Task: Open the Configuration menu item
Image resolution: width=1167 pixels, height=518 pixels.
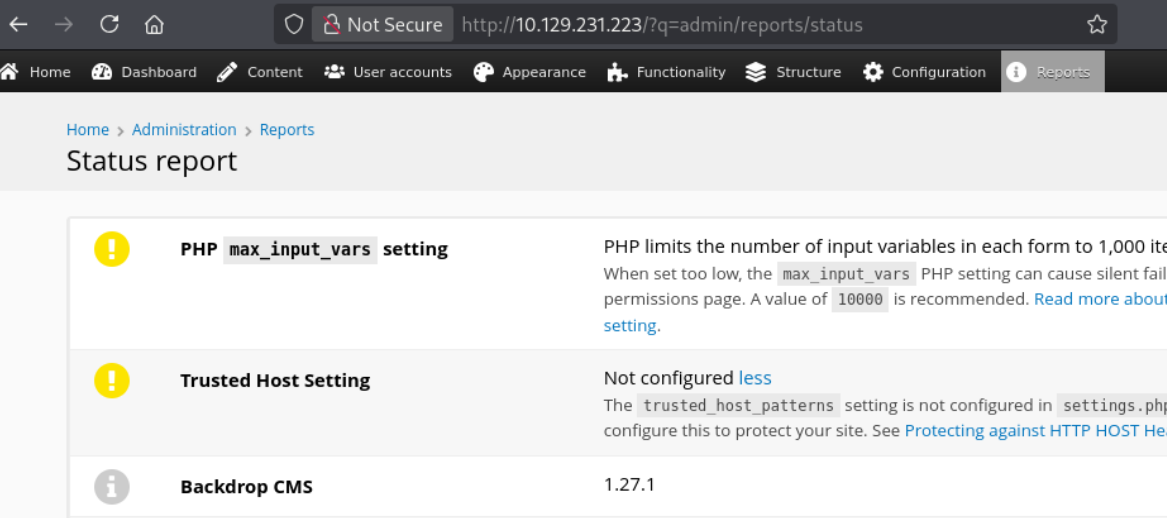Action: coord(939,71)
